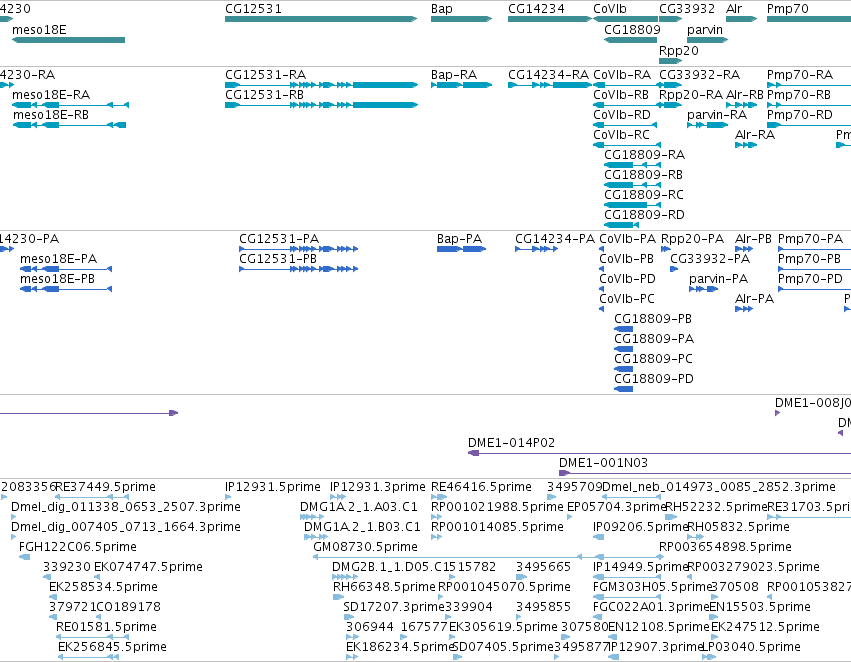The width and height of the screenshot is (851, 662).
Task: Click the CG33932-RA transcript label
Action: click(699, 75)
